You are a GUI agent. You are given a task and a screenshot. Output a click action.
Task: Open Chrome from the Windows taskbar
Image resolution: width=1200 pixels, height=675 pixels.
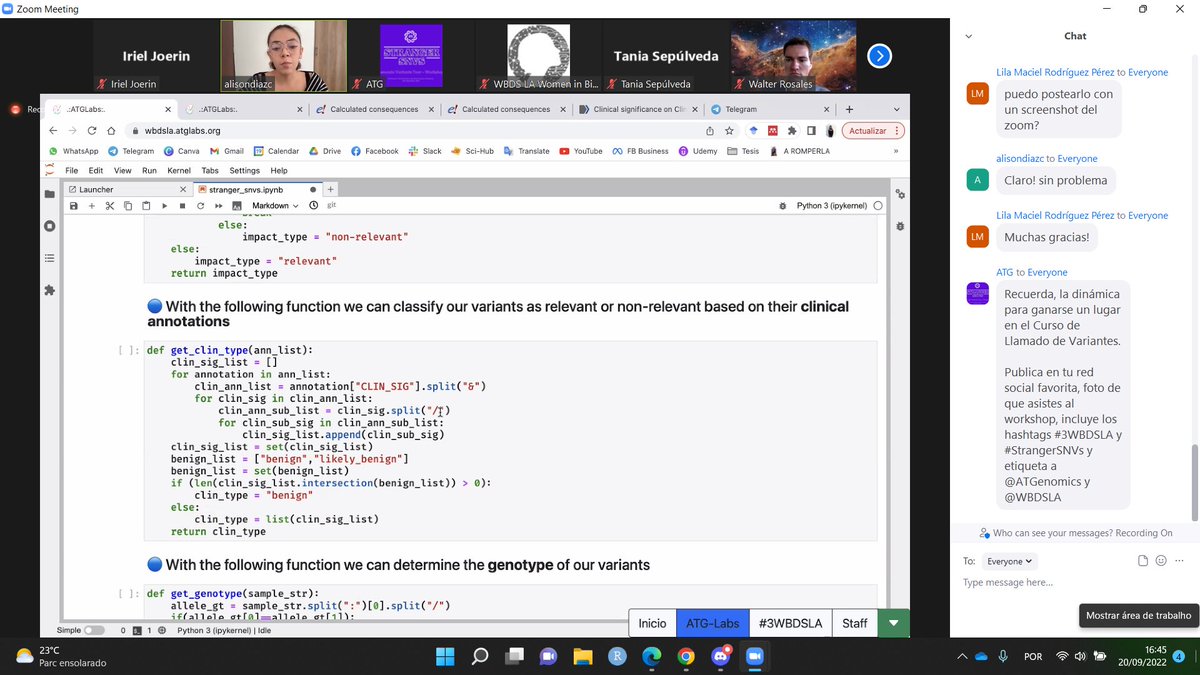pyautogui.click(x=685, y=657)
